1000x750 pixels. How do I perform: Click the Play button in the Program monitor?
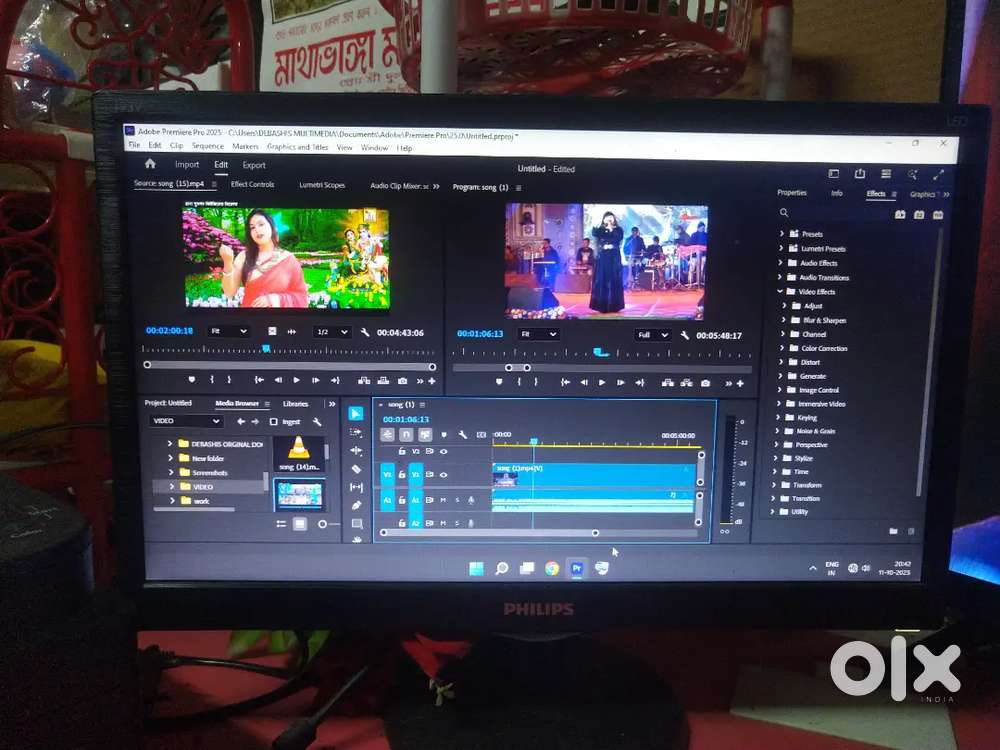pyautogui.click(x=602, y=383)
